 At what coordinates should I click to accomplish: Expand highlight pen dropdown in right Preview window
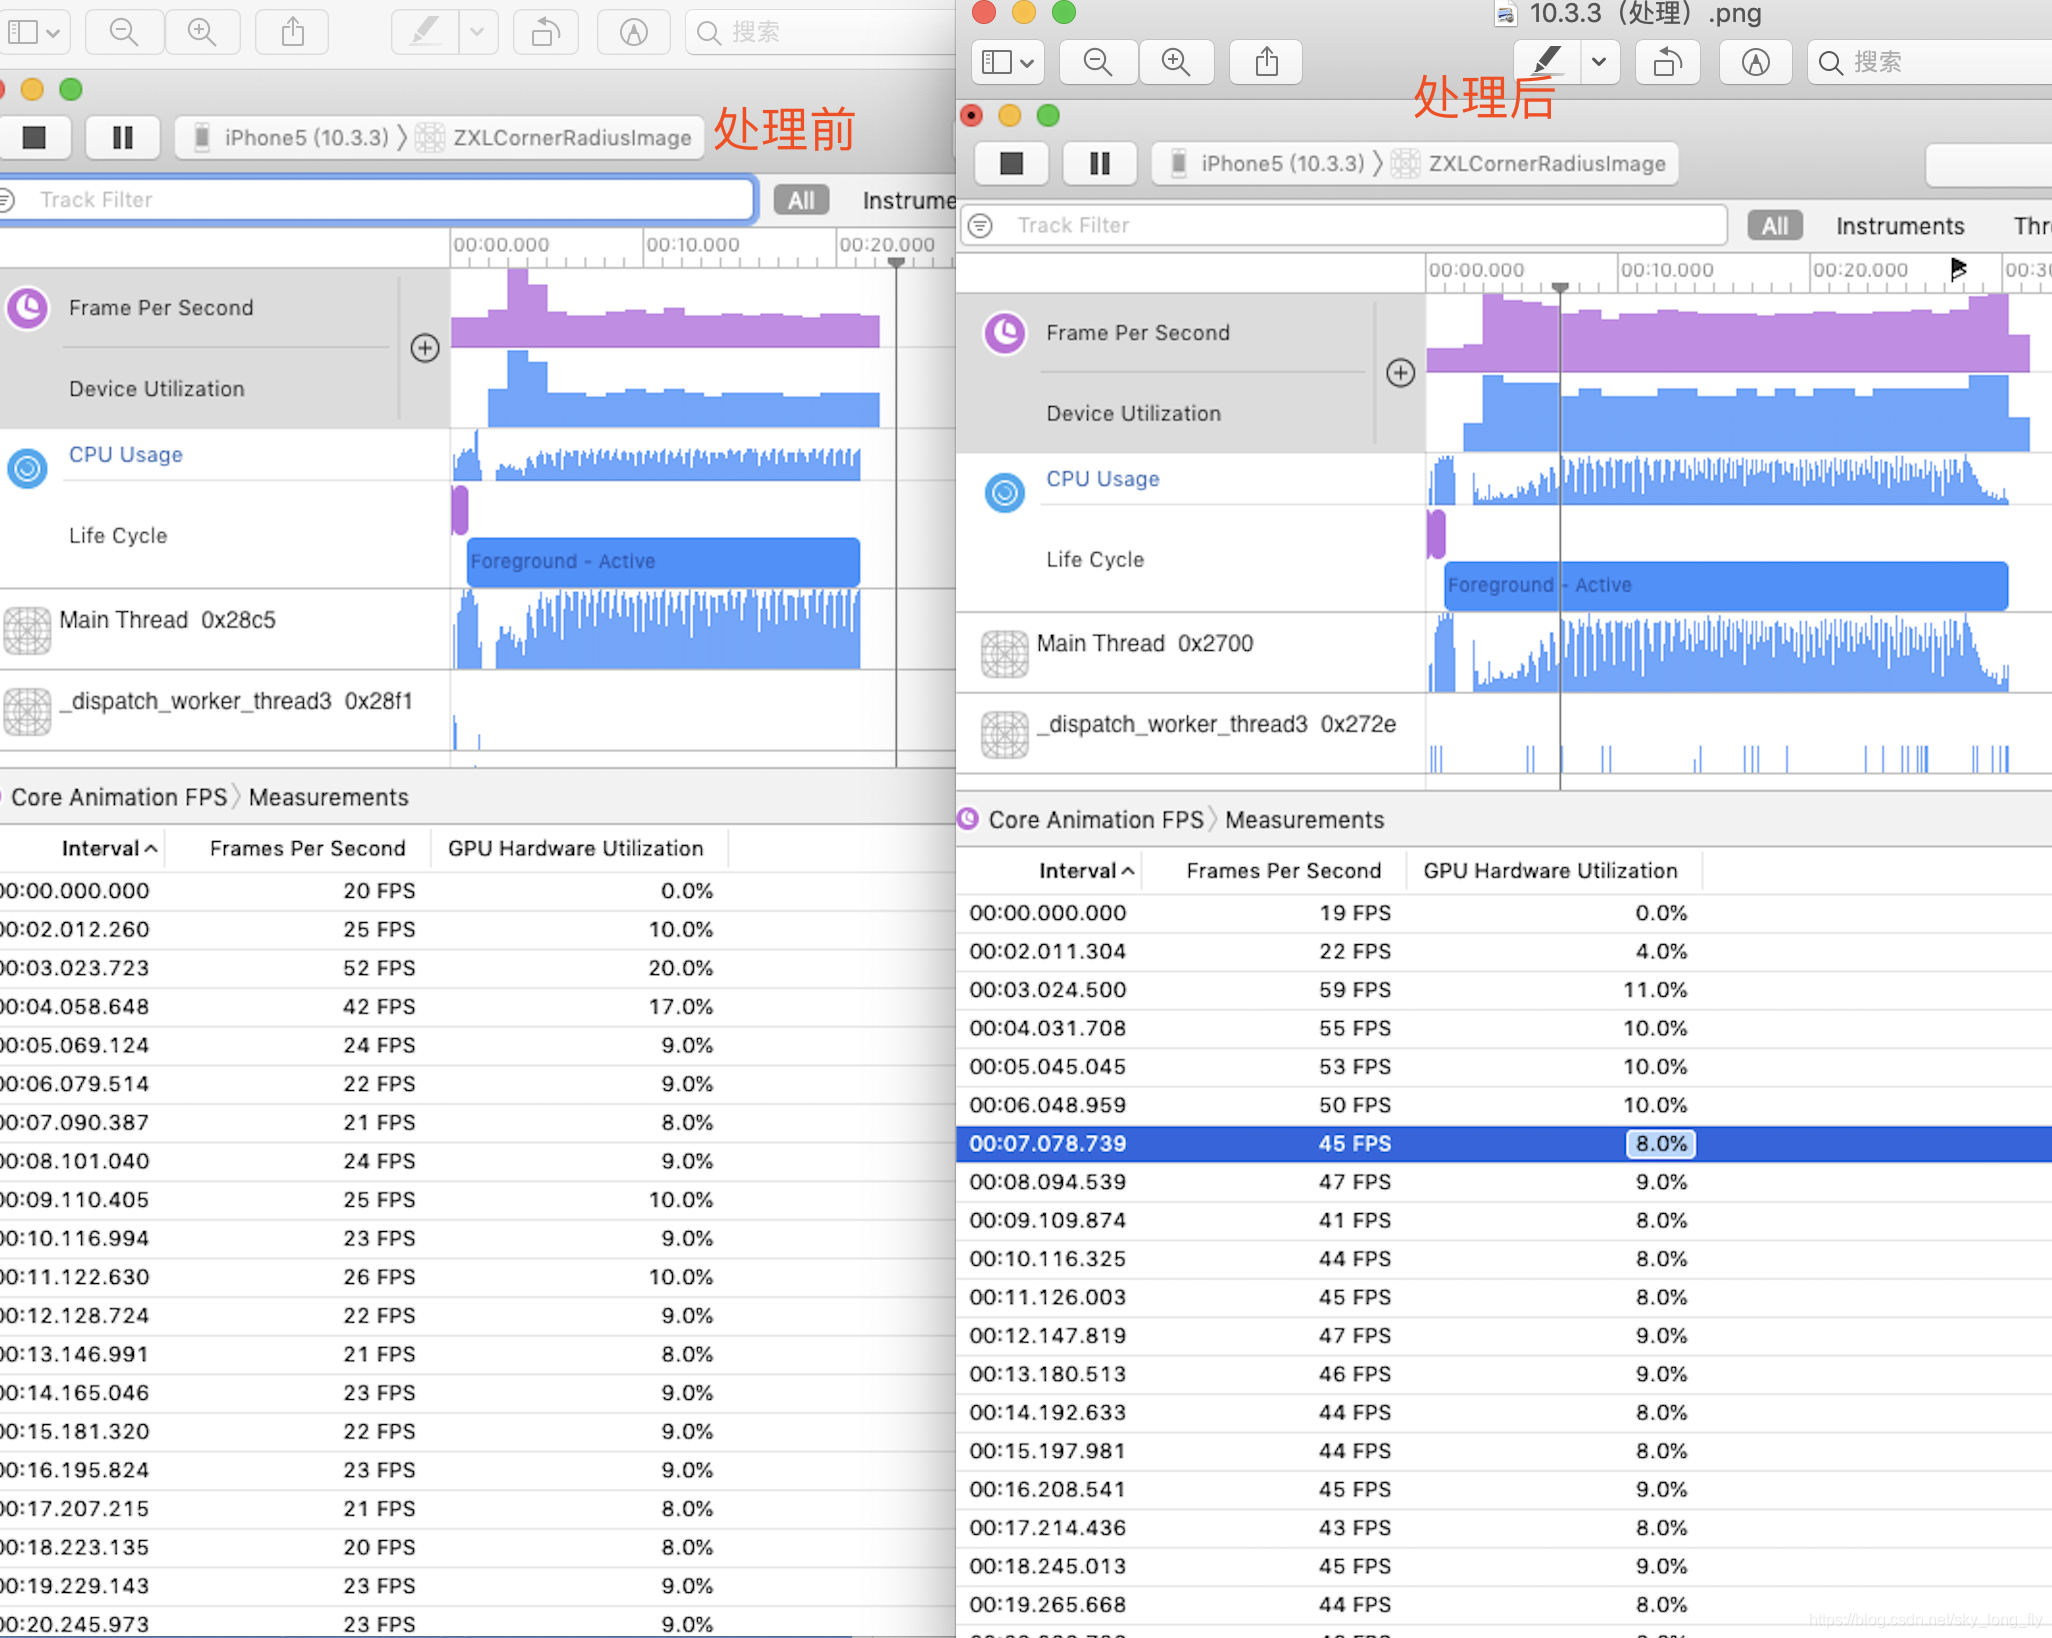pyautogui.click(x=1600, y=62)
